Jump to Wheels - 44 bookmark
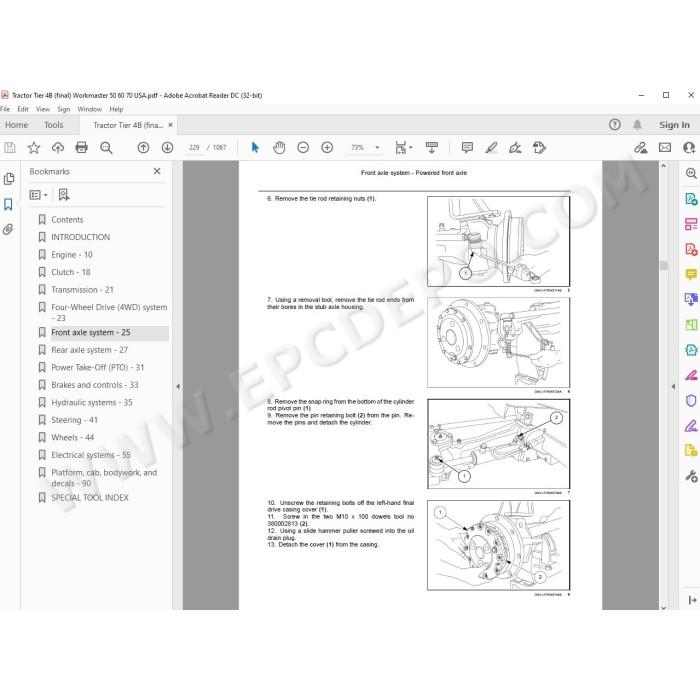The image size is (700, 700). click(73, 438)
